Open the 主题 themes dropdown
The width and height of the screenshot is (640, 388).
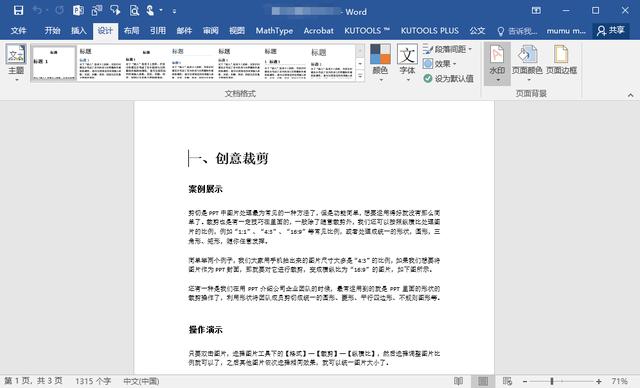tap(16, 63)
